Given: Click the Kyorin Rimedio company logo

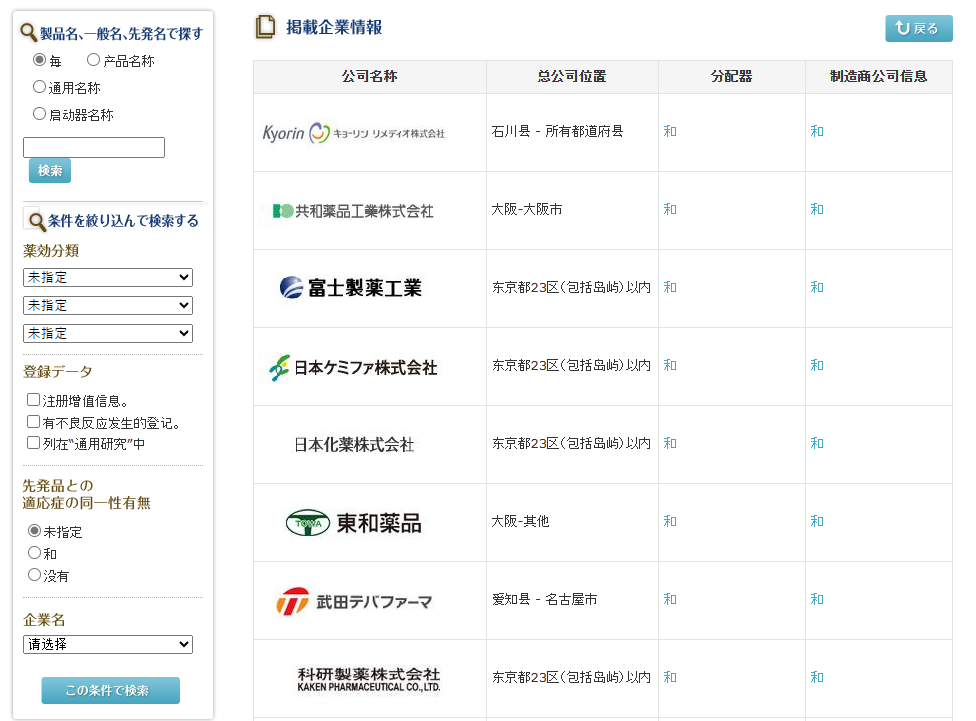Looking at the screenshot, I should click(354, 133).
